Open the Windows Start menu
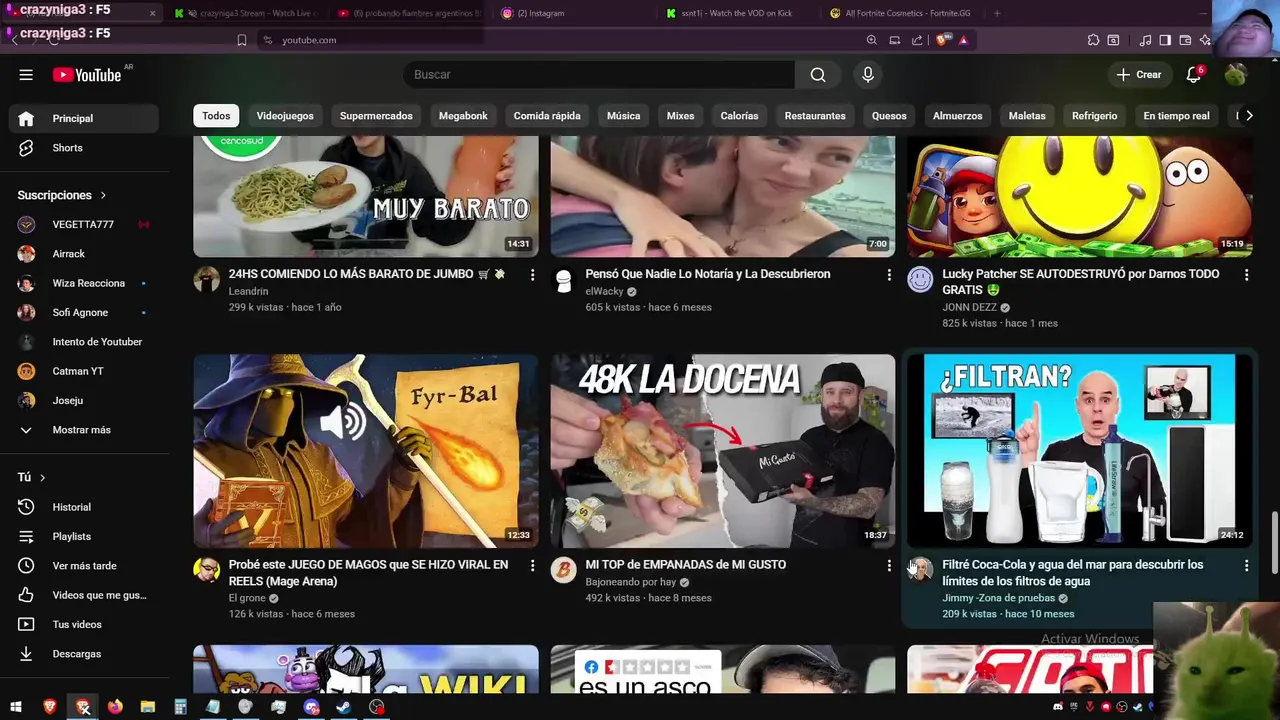 click(17, 707)
